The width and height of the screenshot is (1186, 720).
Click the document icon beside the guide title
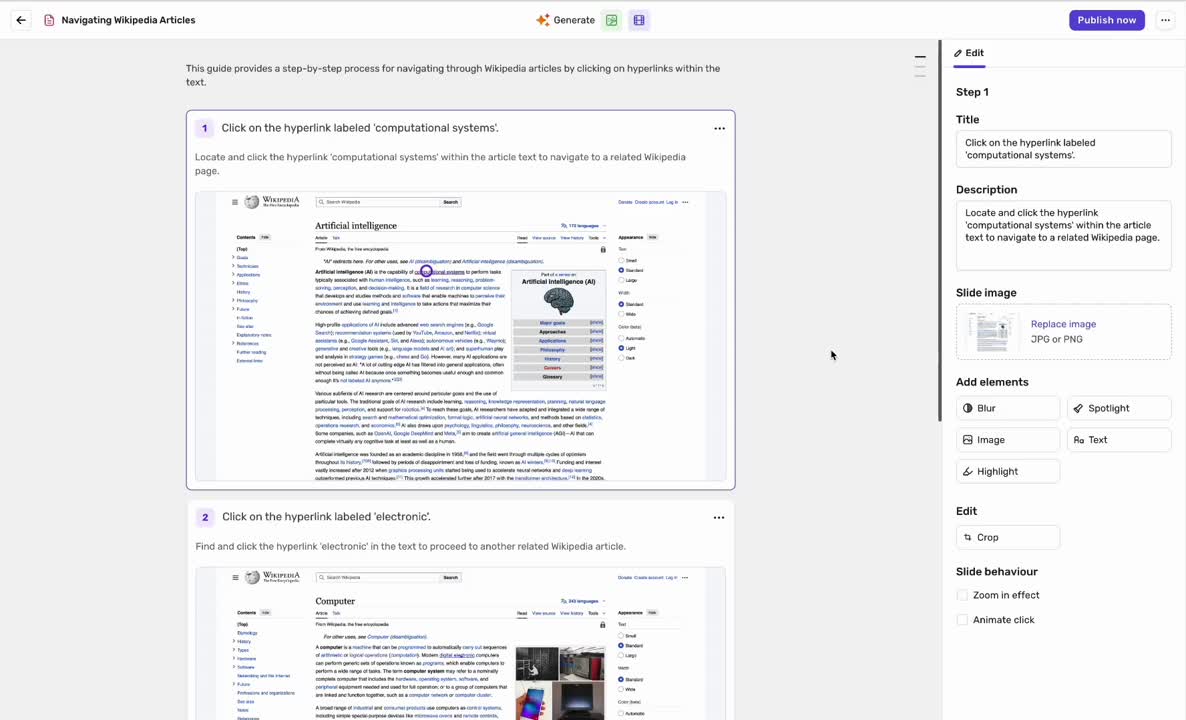49,20
